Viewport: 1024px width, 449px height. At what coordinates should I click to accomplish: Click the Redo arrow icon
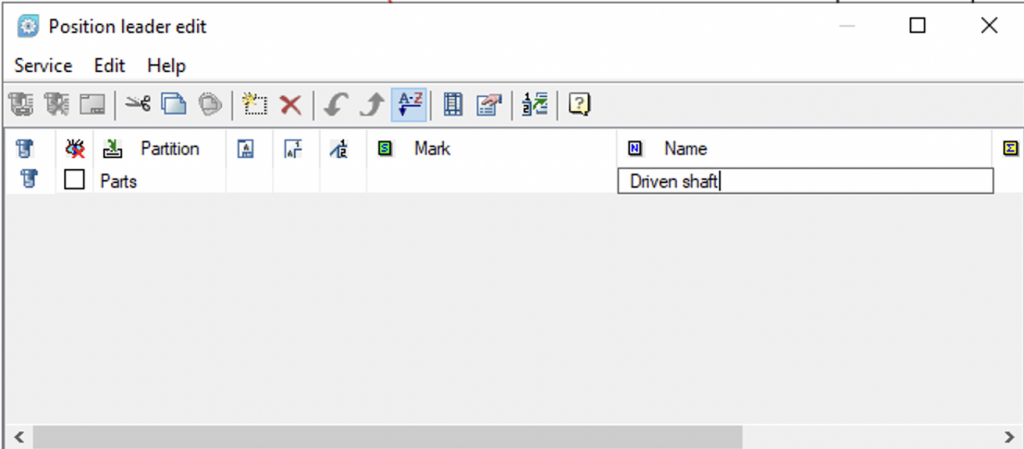pos(370,104)
